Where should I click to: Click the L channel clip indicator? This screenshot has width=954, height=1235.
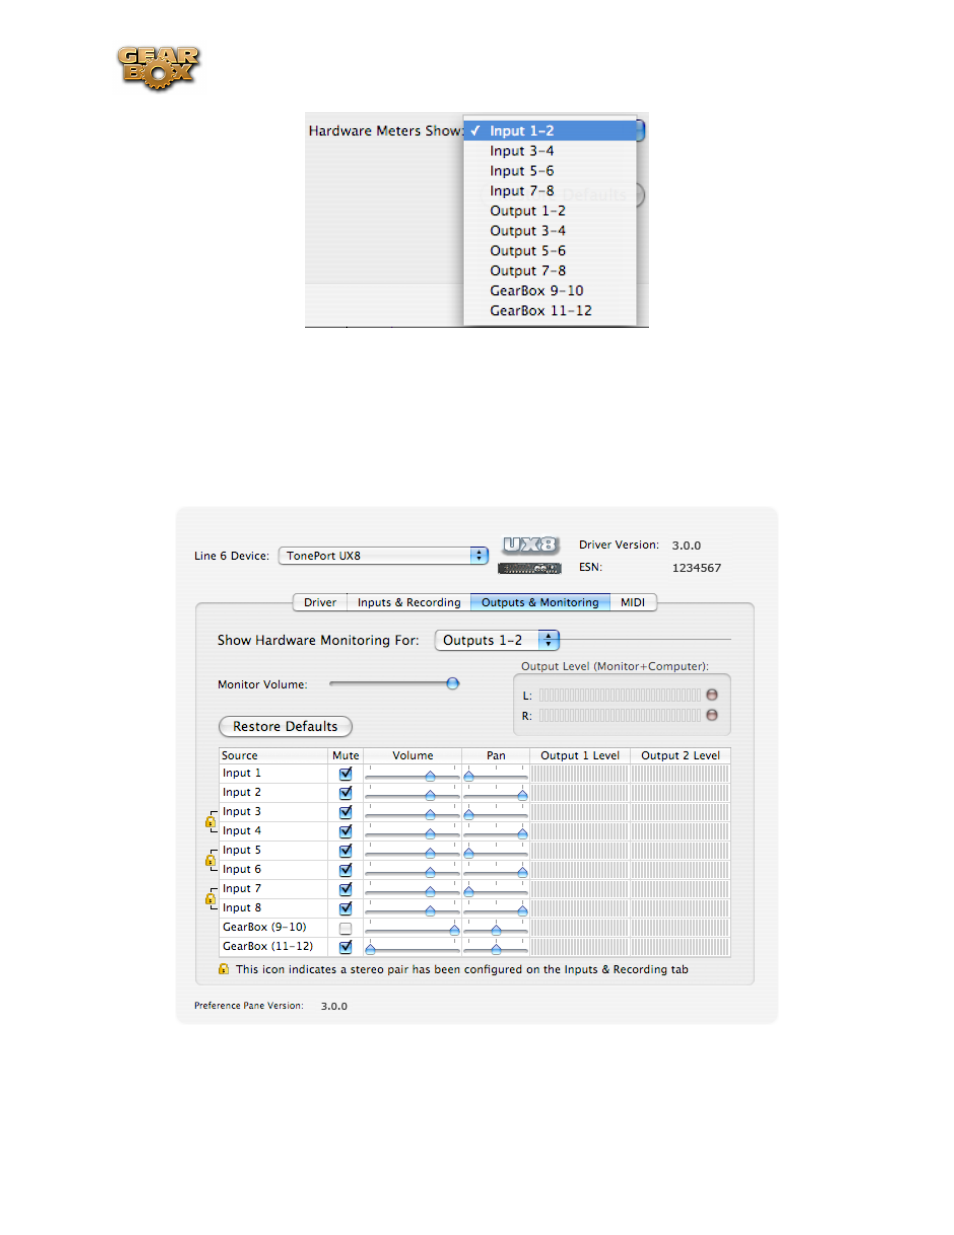[x=712, y=694]
